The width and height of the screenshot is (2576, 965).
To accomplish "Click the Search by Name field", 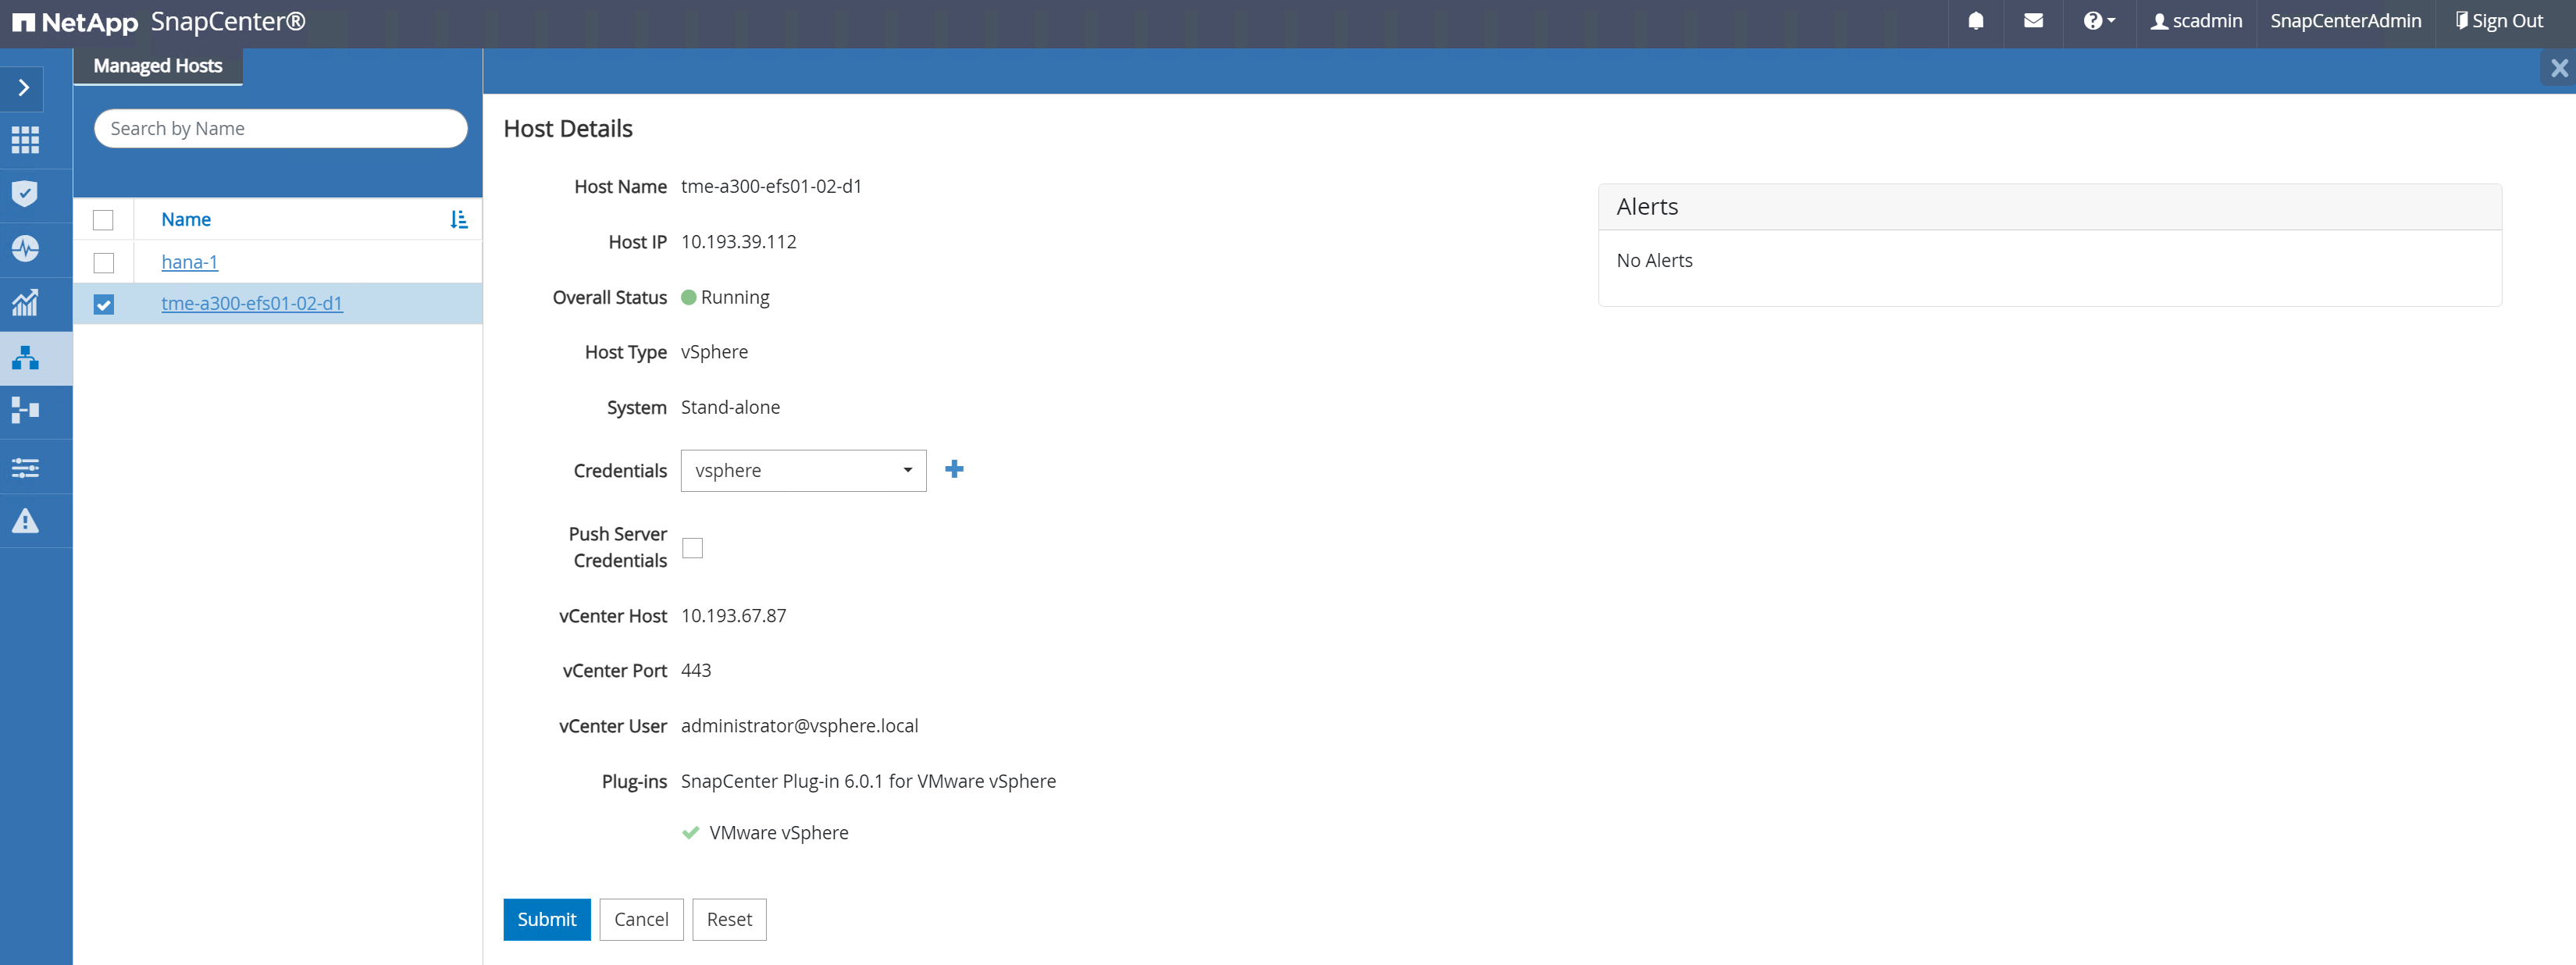I will [280, 129].
